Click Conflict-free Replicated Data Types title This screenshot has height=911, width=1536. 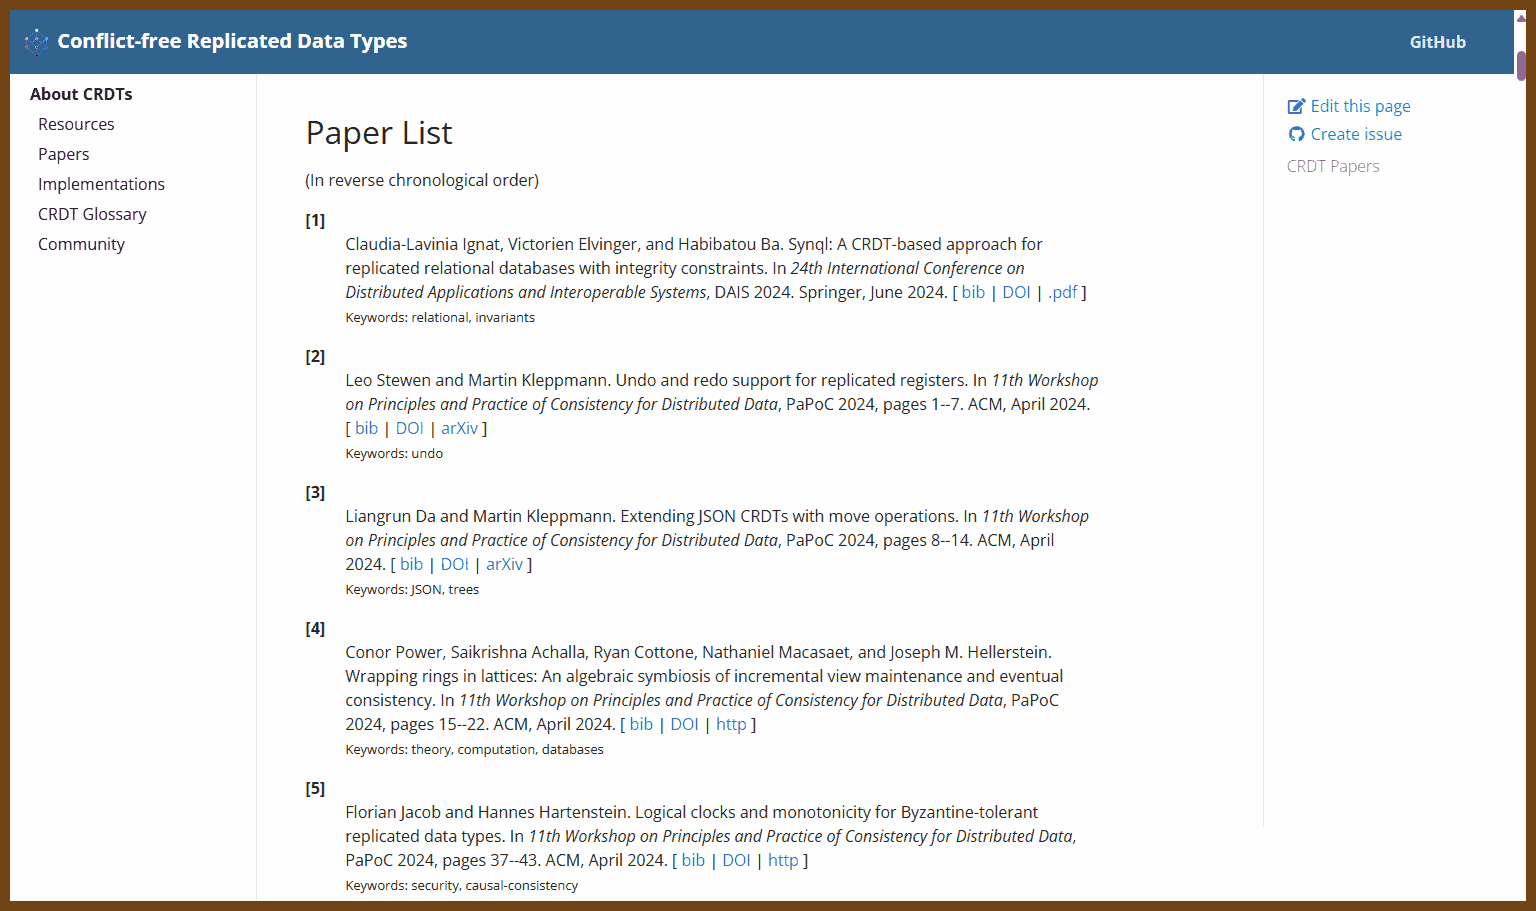click(232, 42)
